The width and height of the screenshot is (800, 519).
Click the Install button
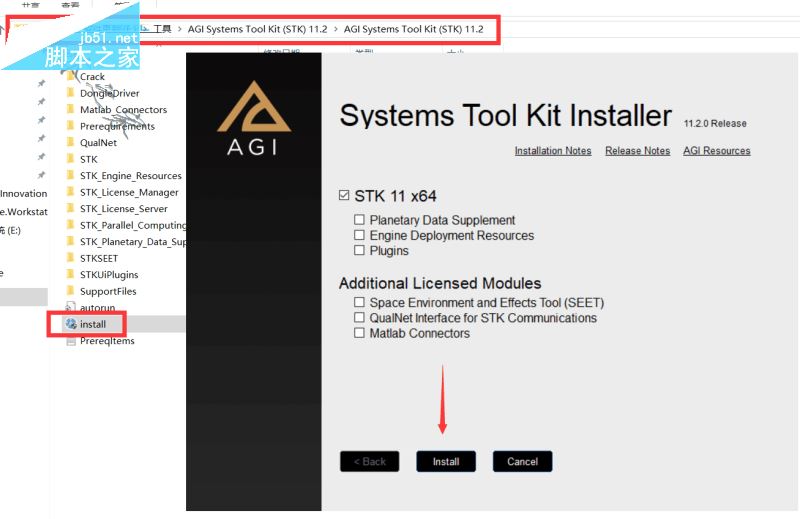(446, 461)
